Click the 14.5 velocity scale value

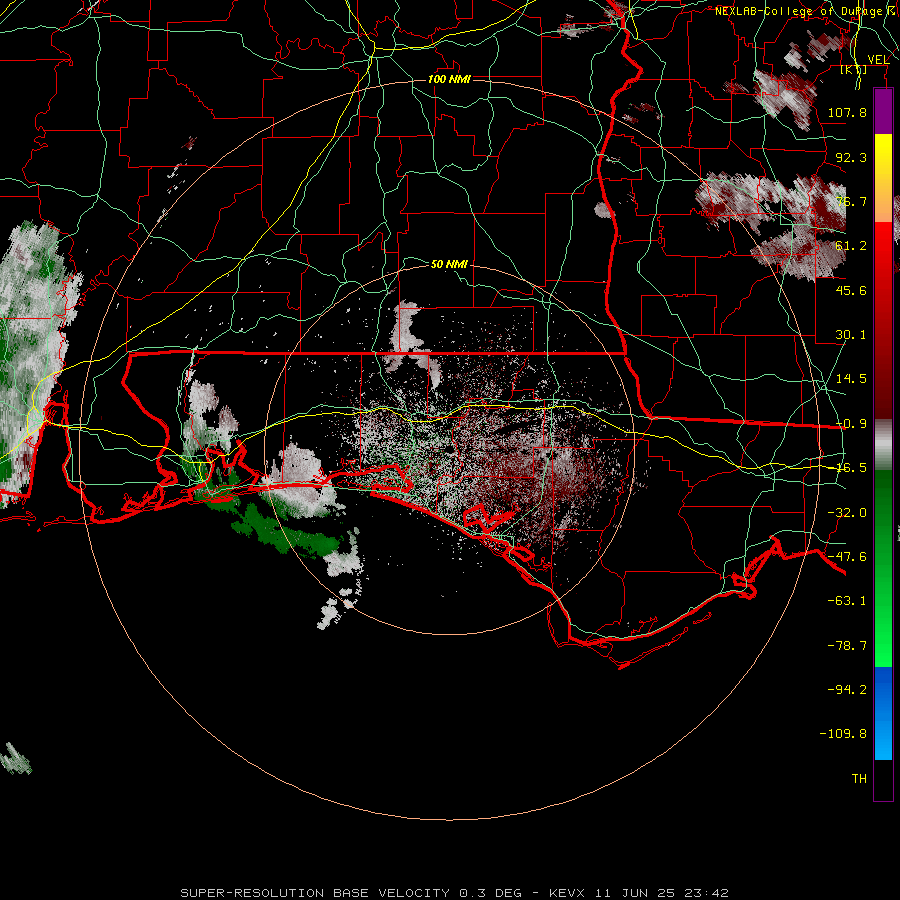pos(851,379)
